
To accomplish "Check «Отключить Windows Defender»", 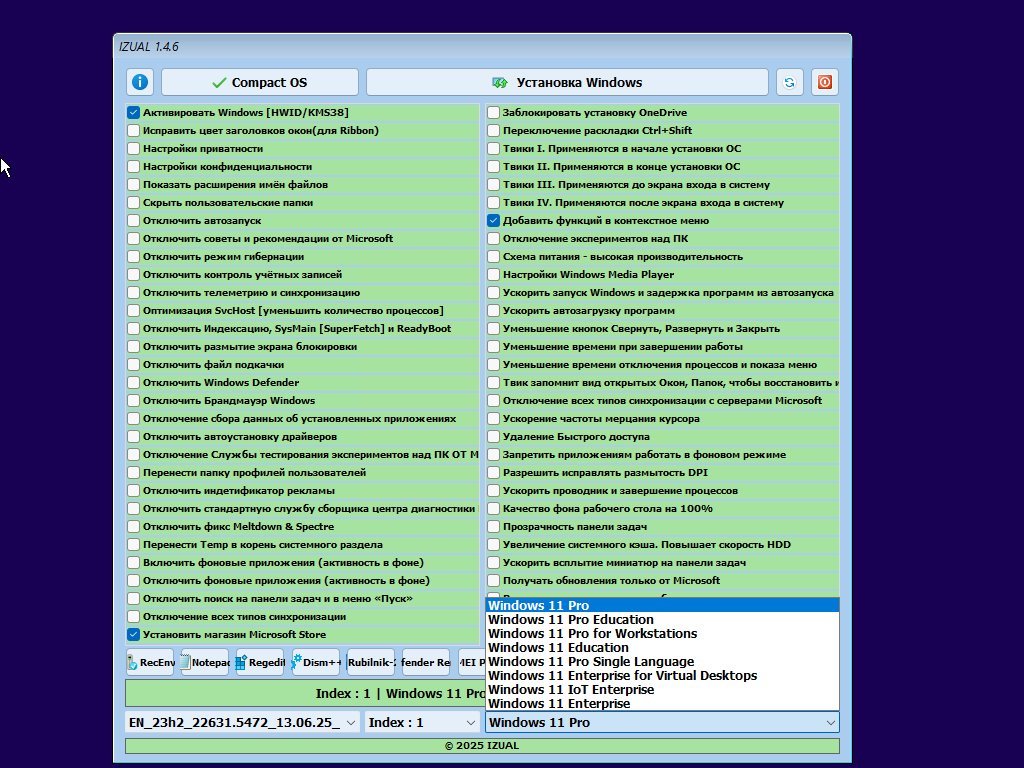I will point(133,383).
